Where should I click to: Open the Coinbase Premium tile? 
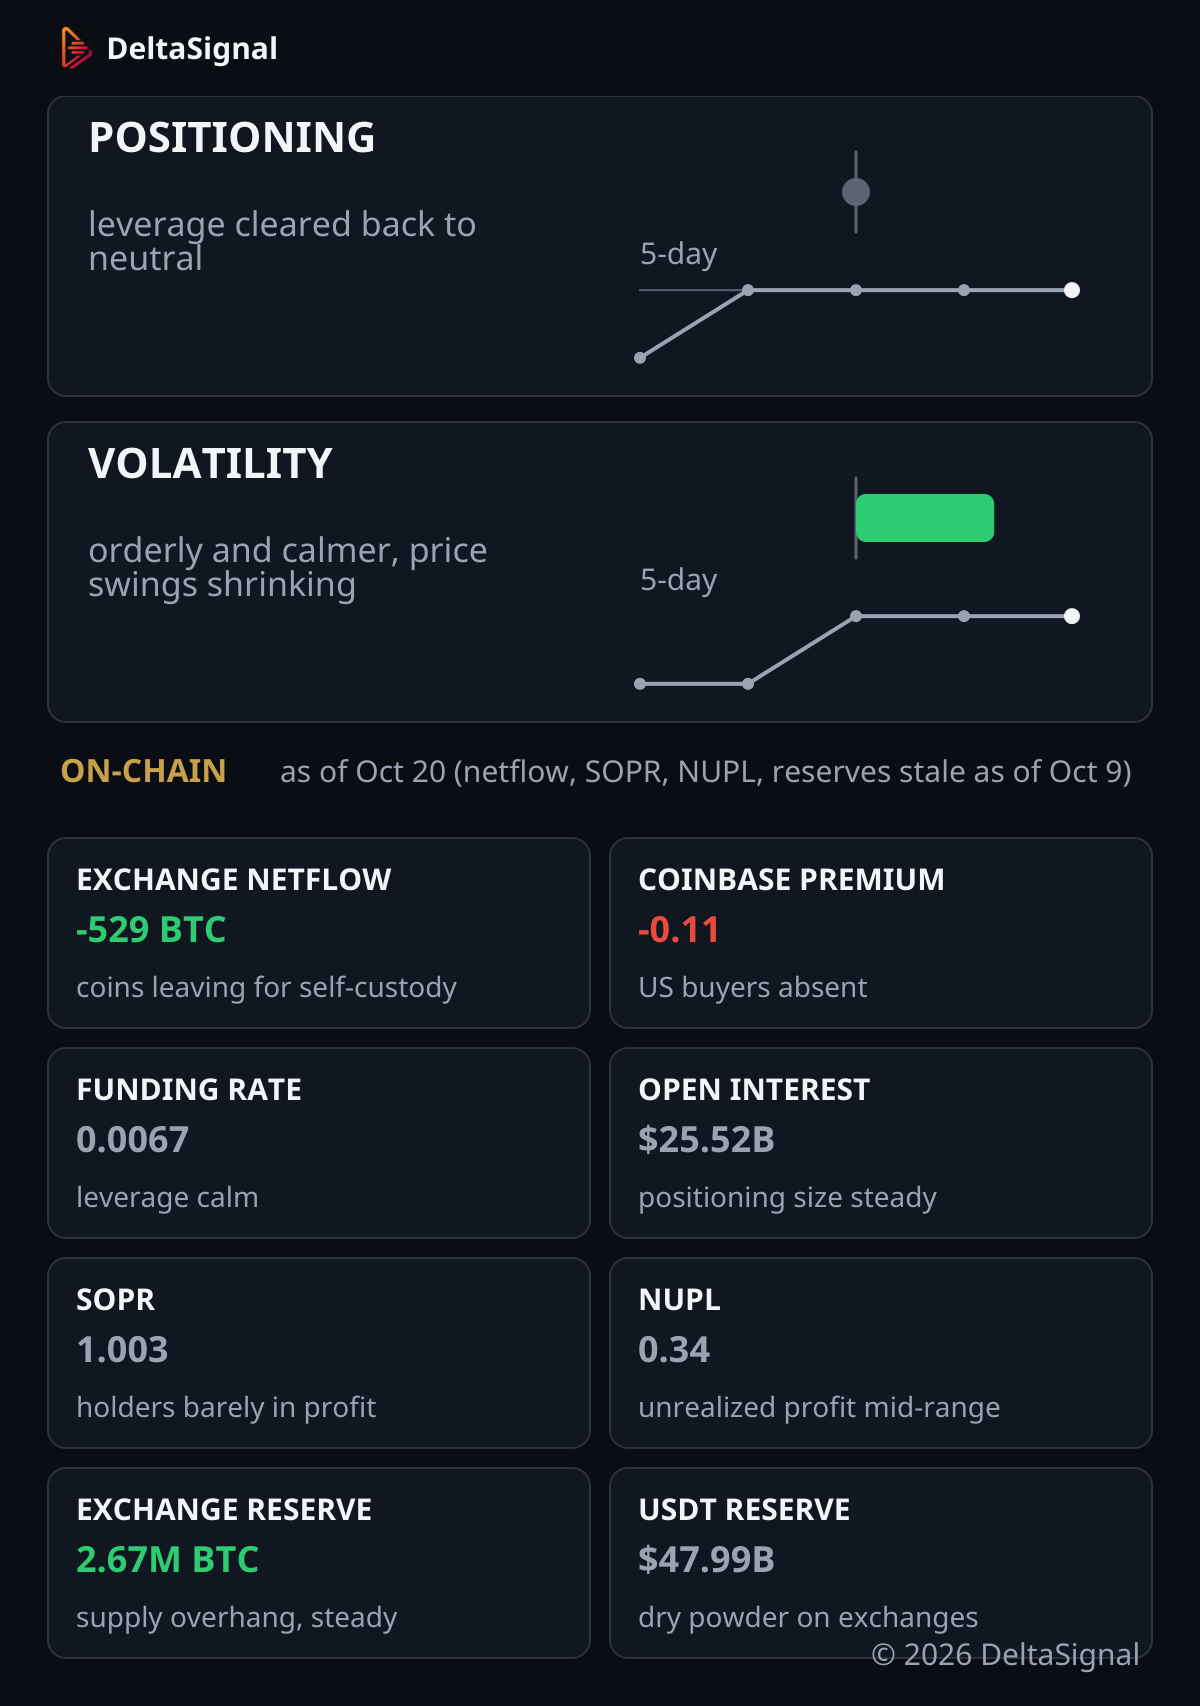881,933
